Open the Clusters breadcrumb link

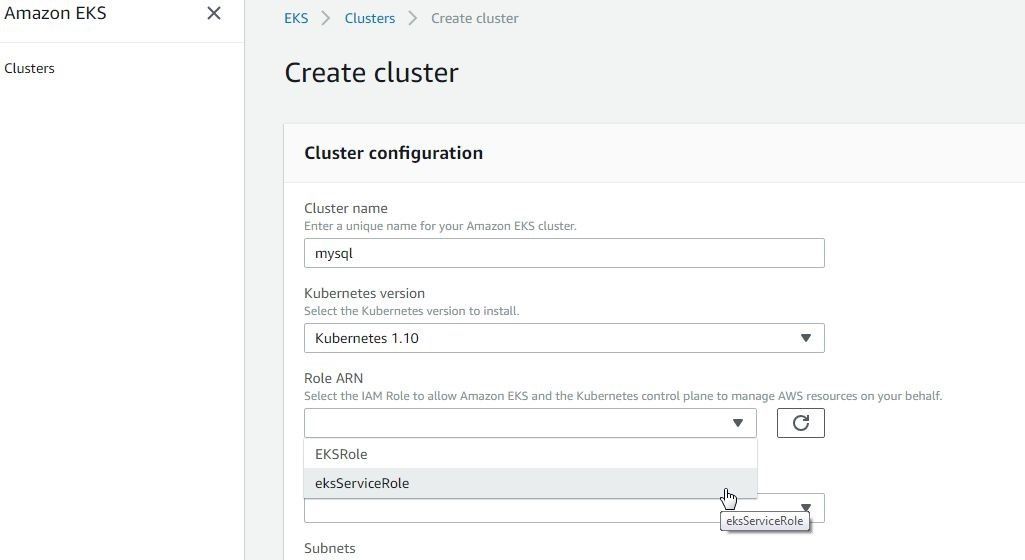[x=370, y=18]
